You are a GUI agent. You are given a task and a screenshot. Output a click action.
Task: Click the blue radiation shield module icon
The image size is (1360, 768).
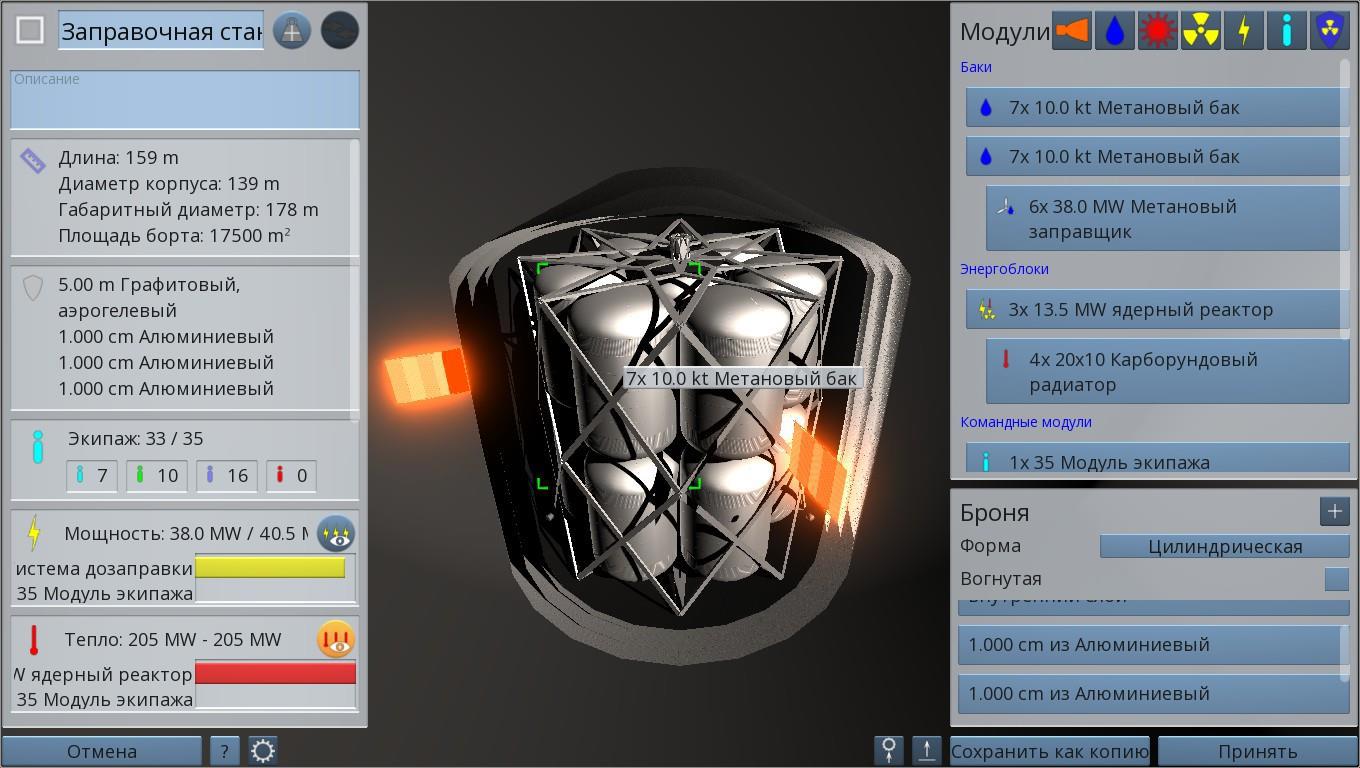(x=1329, y=31)
